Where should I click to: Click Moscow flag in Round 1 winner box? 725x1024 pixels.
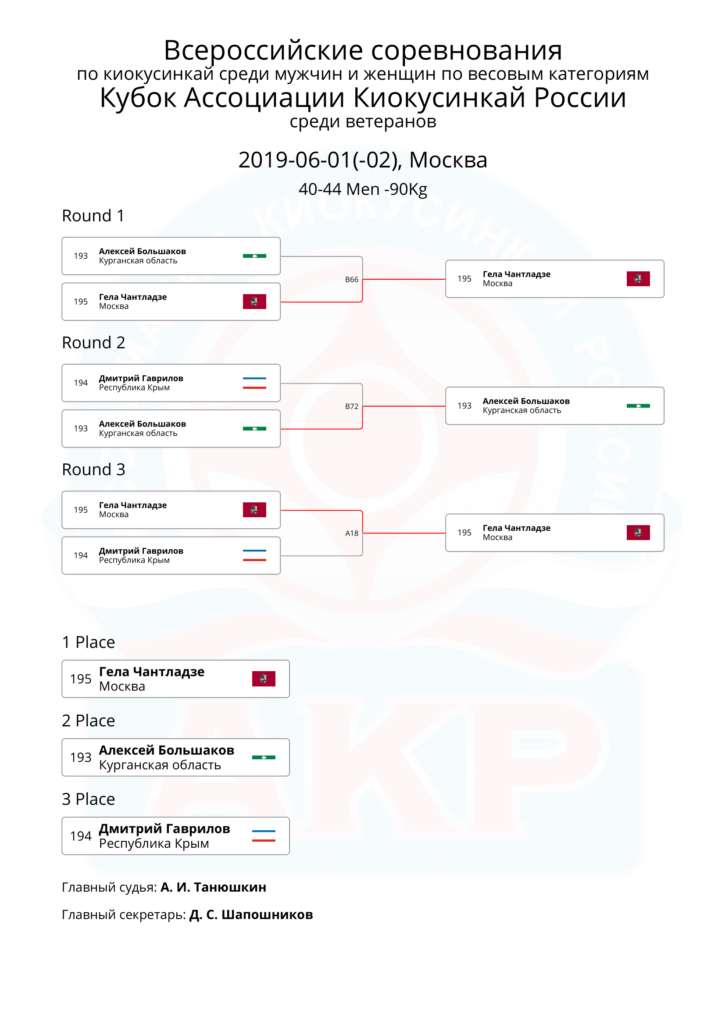(x=638, y=279)
